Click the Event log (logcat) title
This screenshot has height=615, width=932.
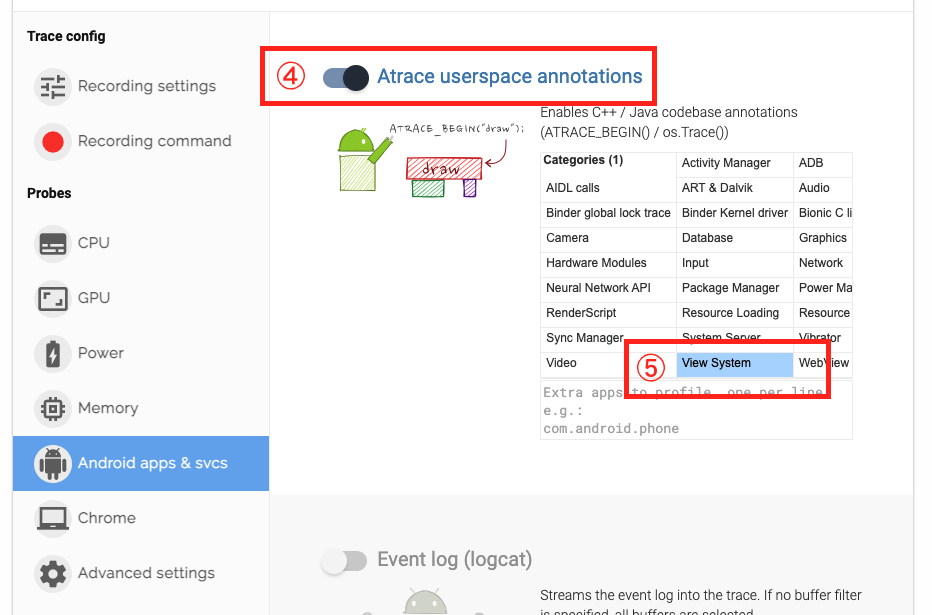pyautogui.click(x=455, y=560)
